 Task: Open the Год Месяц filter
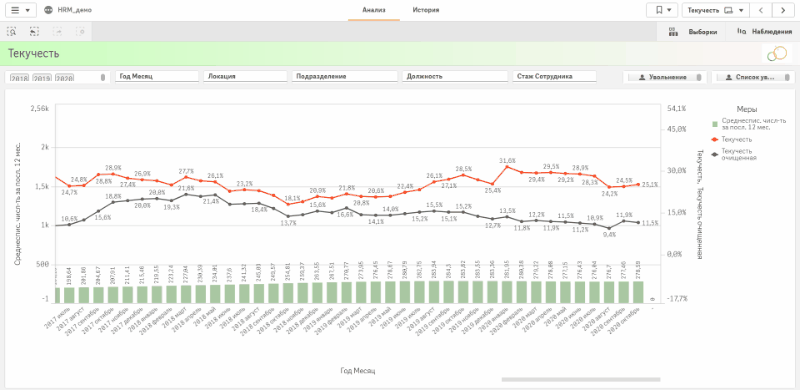coord(157,76)
